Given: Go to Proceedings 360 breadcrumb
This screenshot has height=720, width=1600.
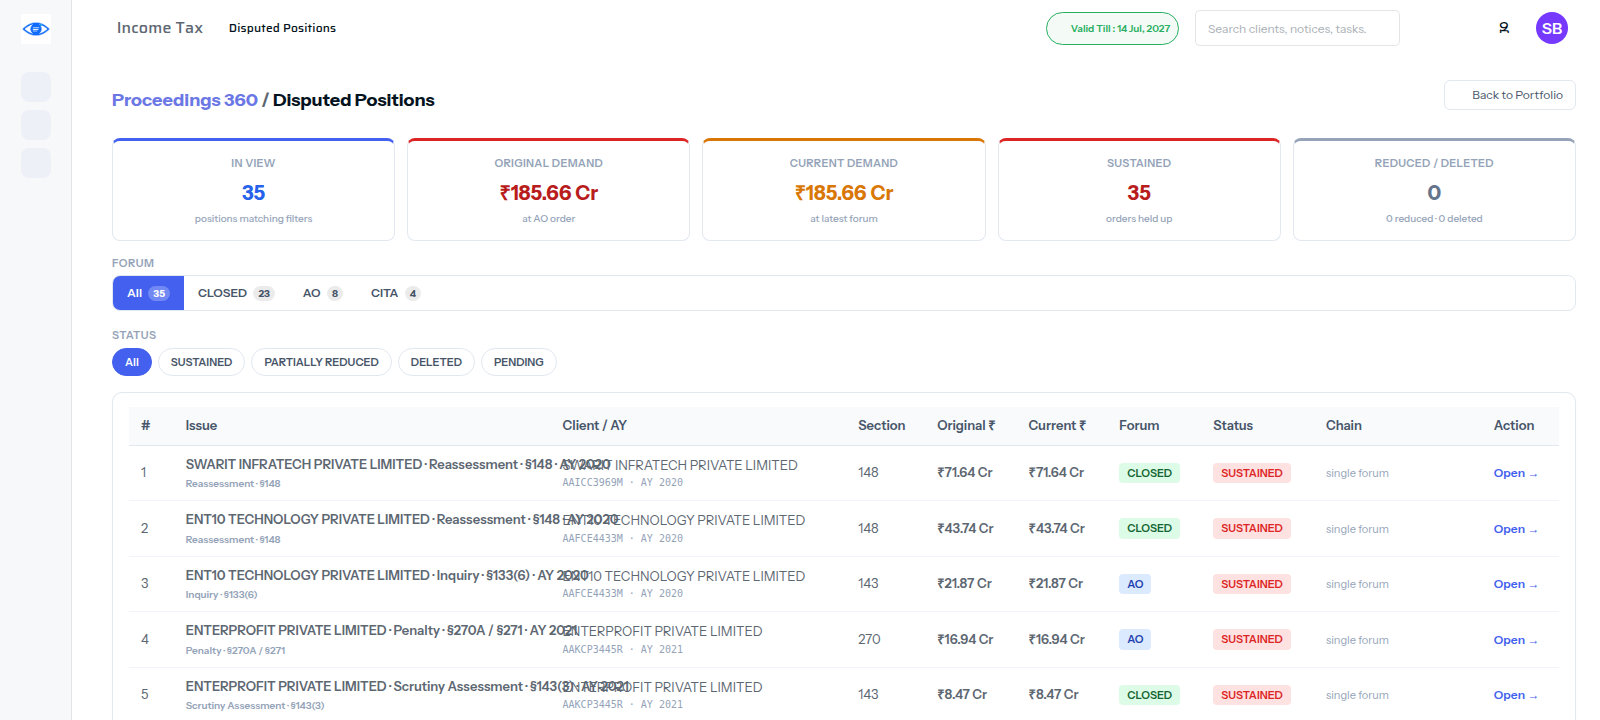Looking at the screenshot, I should 185,100.
